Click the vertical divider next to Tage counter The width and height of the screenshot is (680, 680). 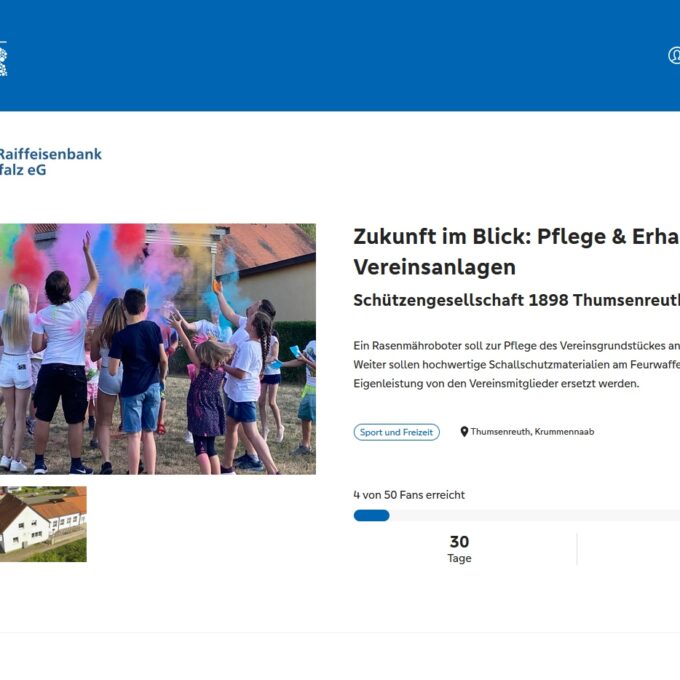[x=577, y=549]
